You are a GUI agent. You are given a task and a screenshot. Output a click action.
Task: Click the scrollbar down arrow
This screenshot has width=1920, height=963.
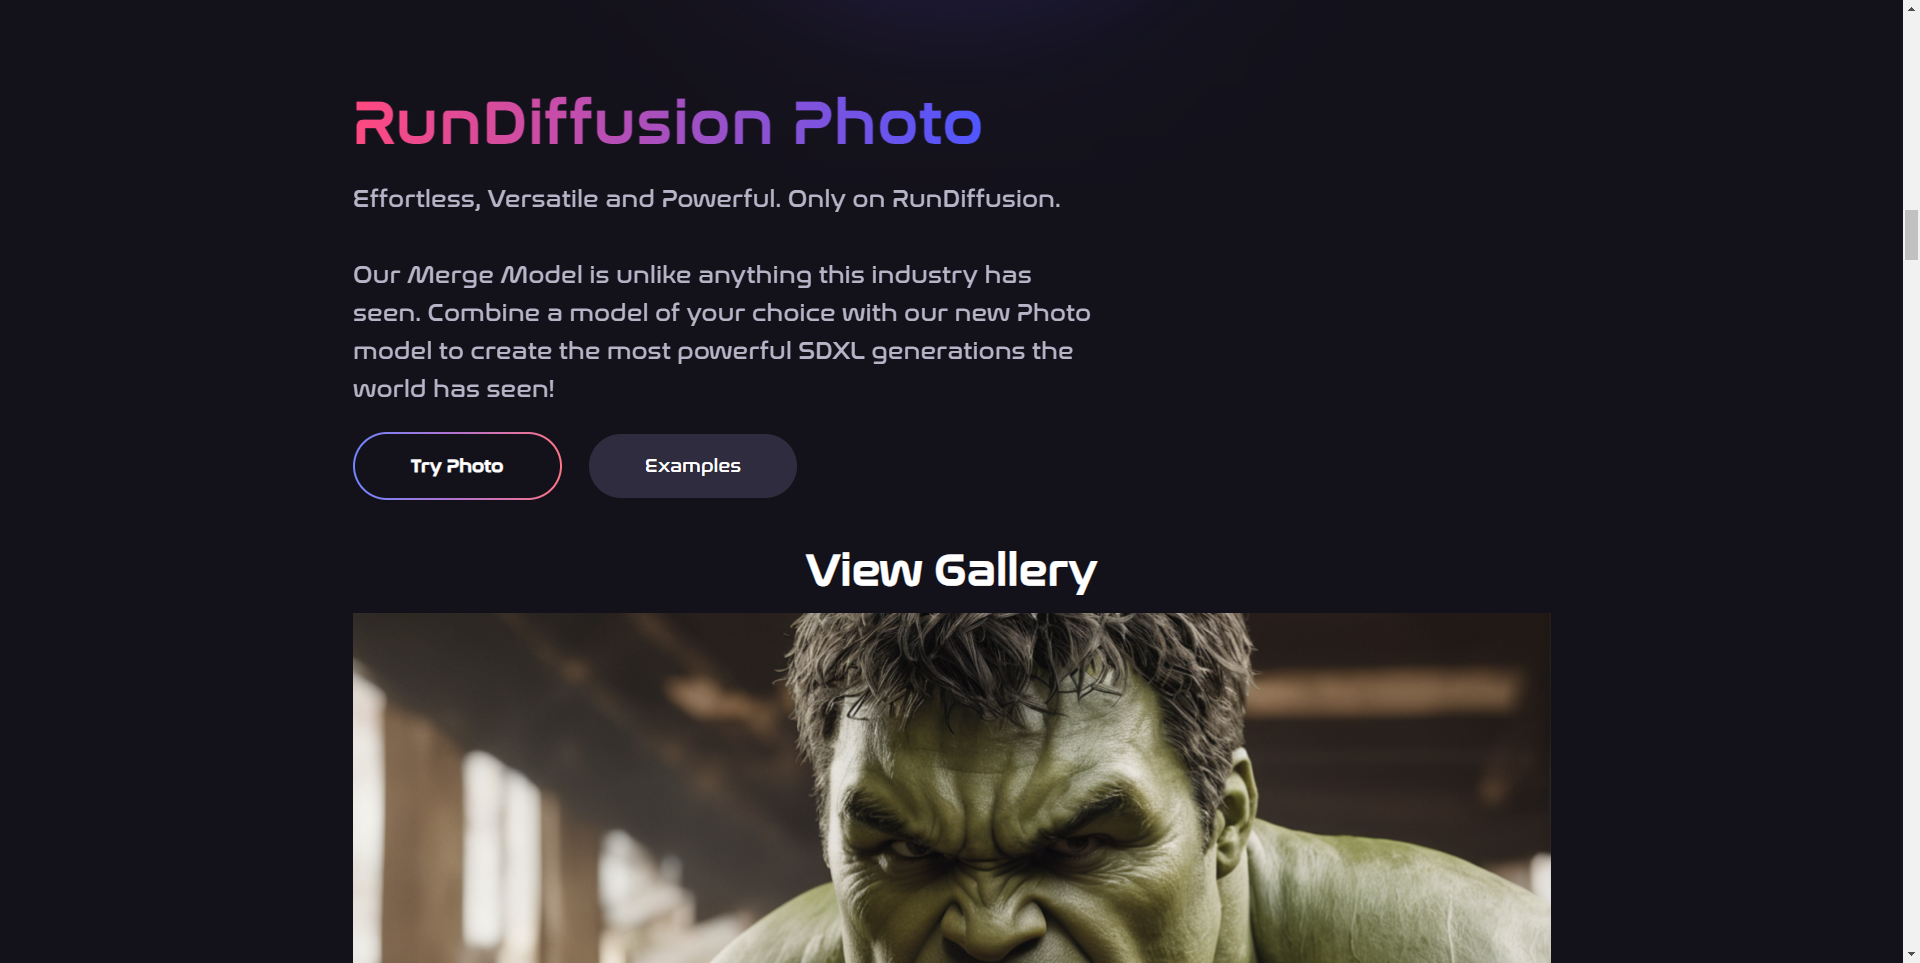[x=1911, y=954]
